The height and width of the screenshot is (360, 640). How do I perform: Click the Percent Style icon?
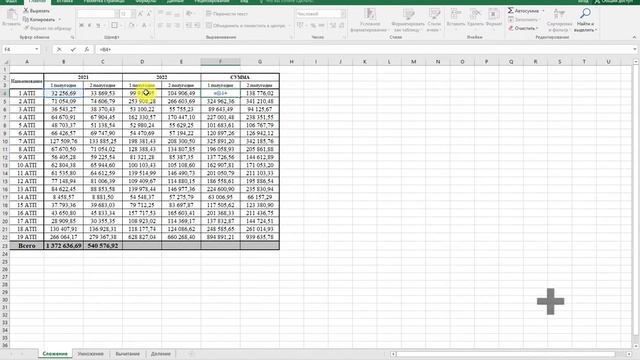point(313,25)
